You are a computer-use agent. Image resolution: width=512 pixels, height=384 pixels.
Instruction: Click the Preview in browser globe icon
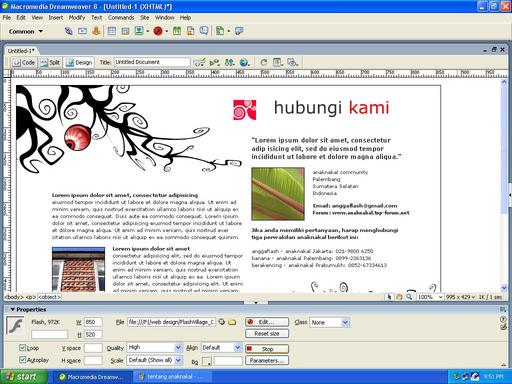coord(244,62)
